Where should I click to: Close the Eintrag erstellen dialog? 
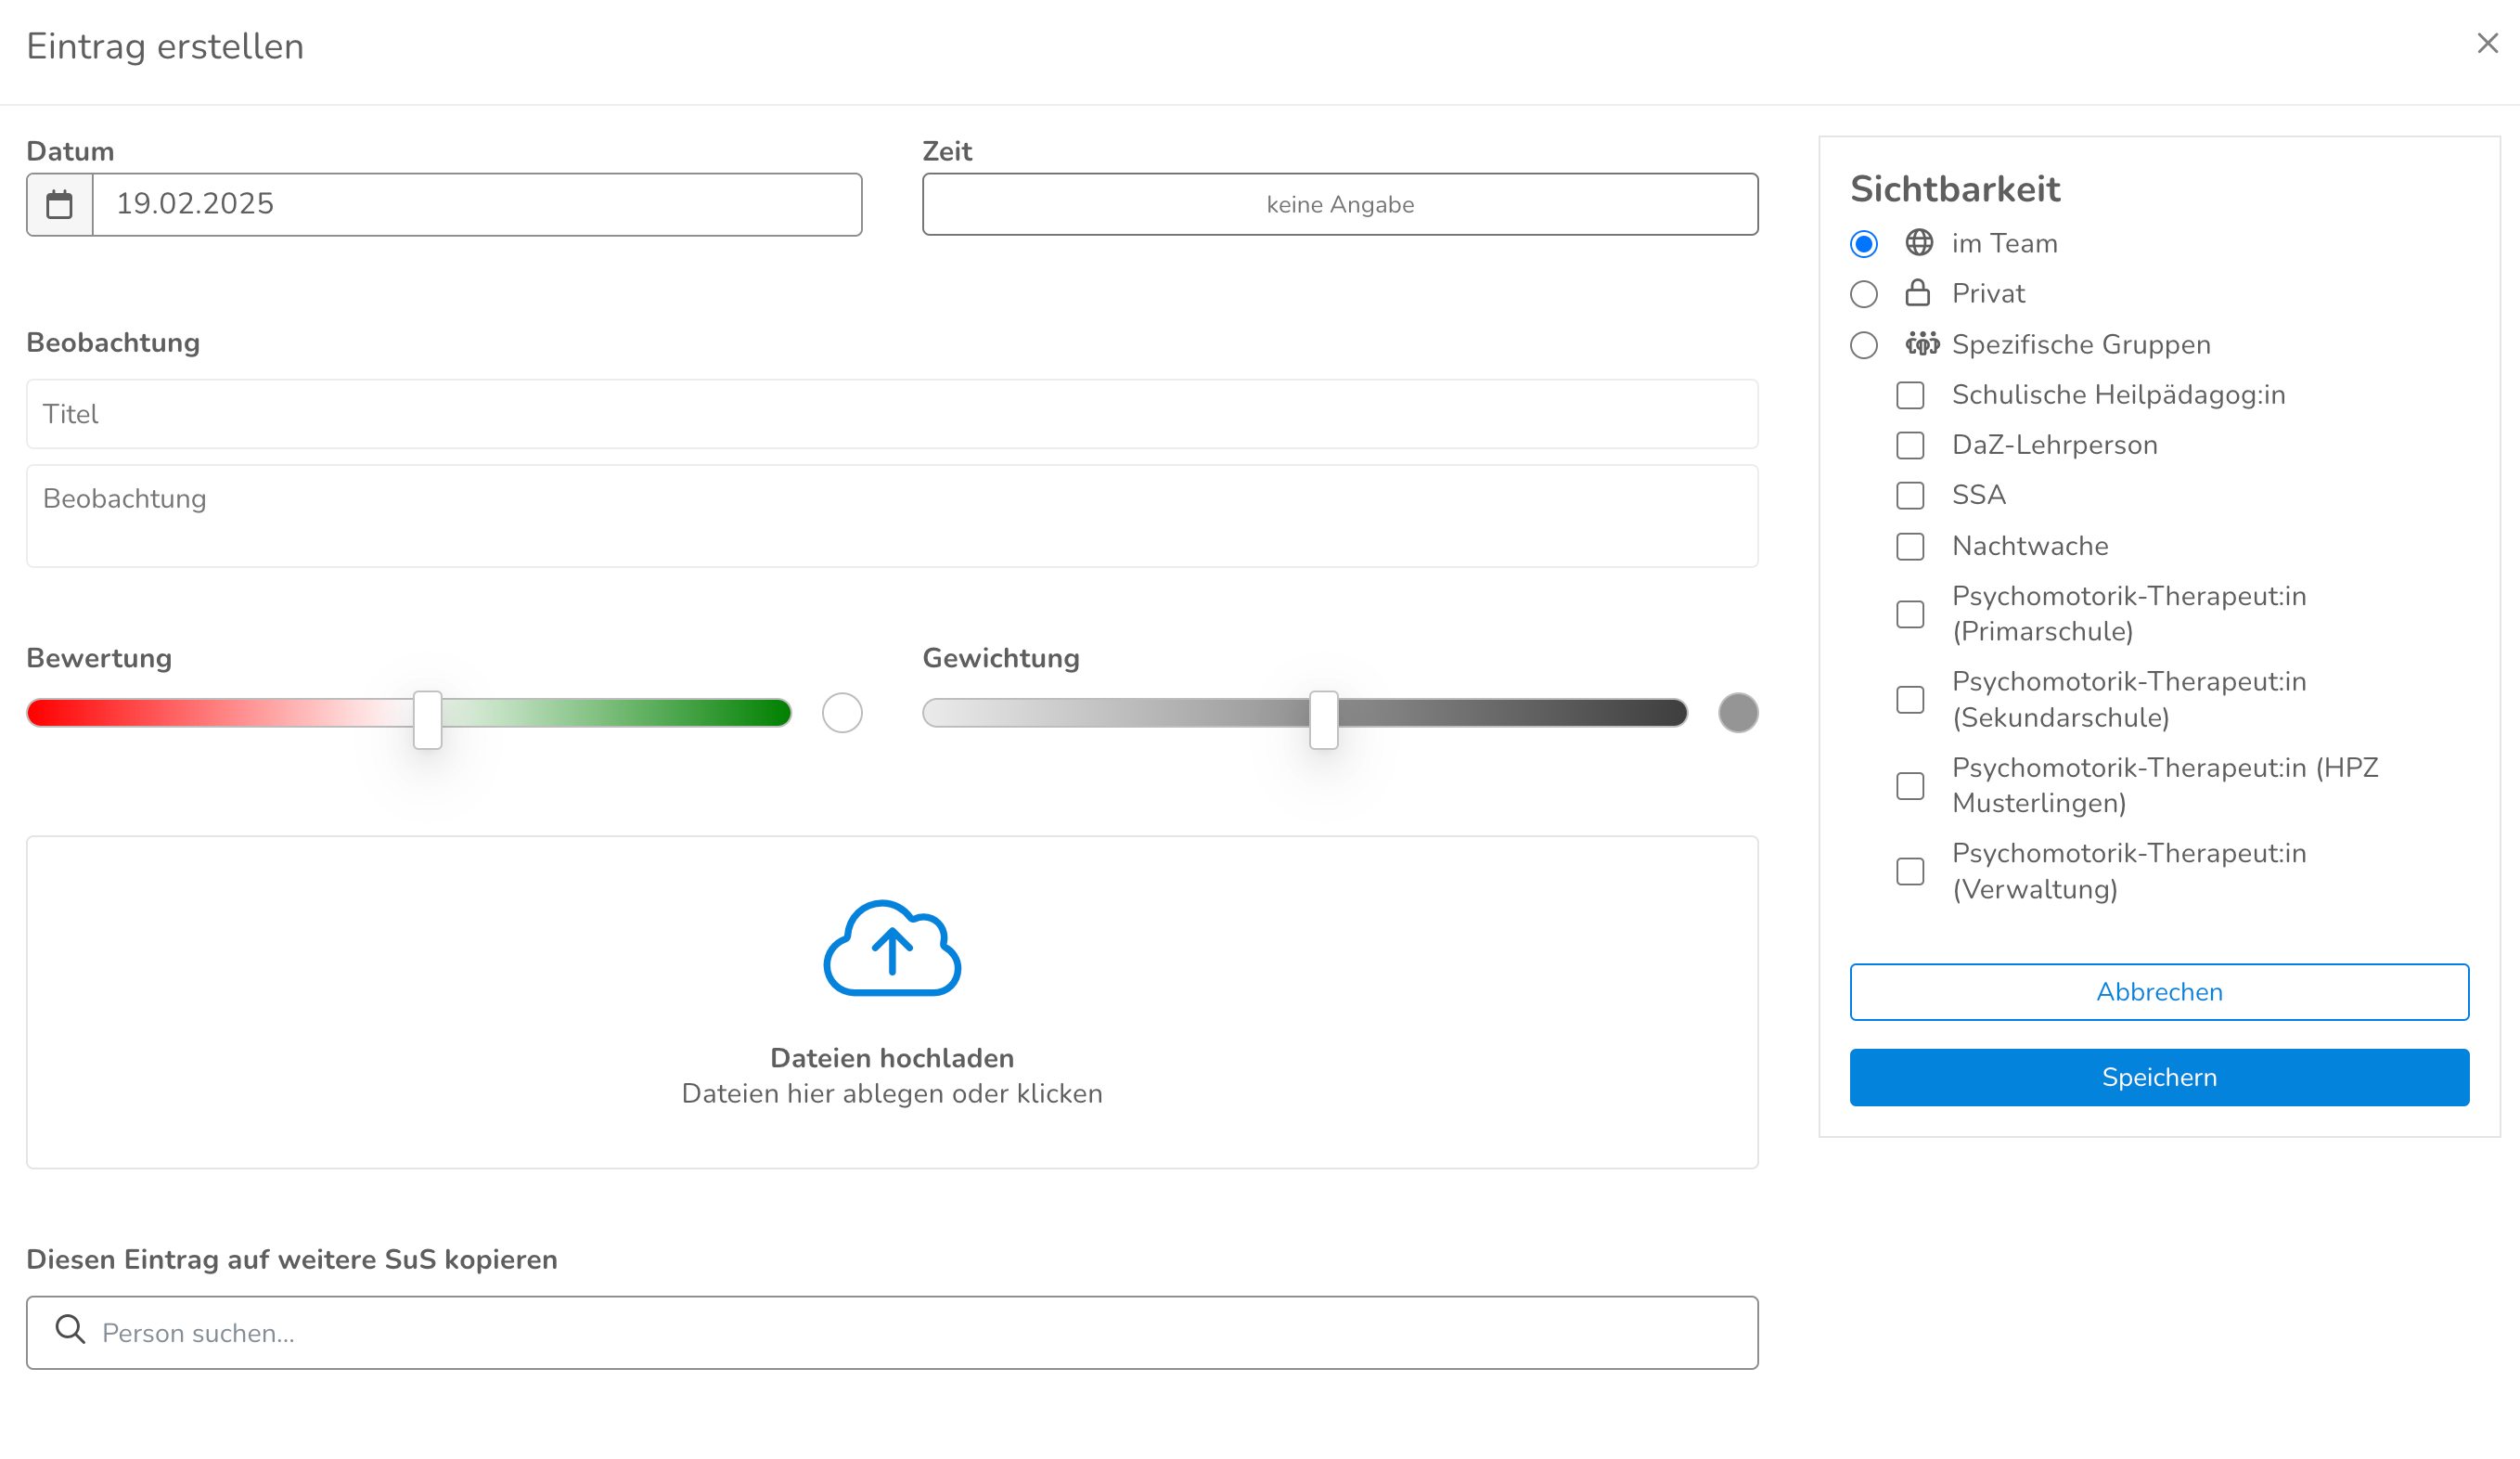click(2487, 44)
